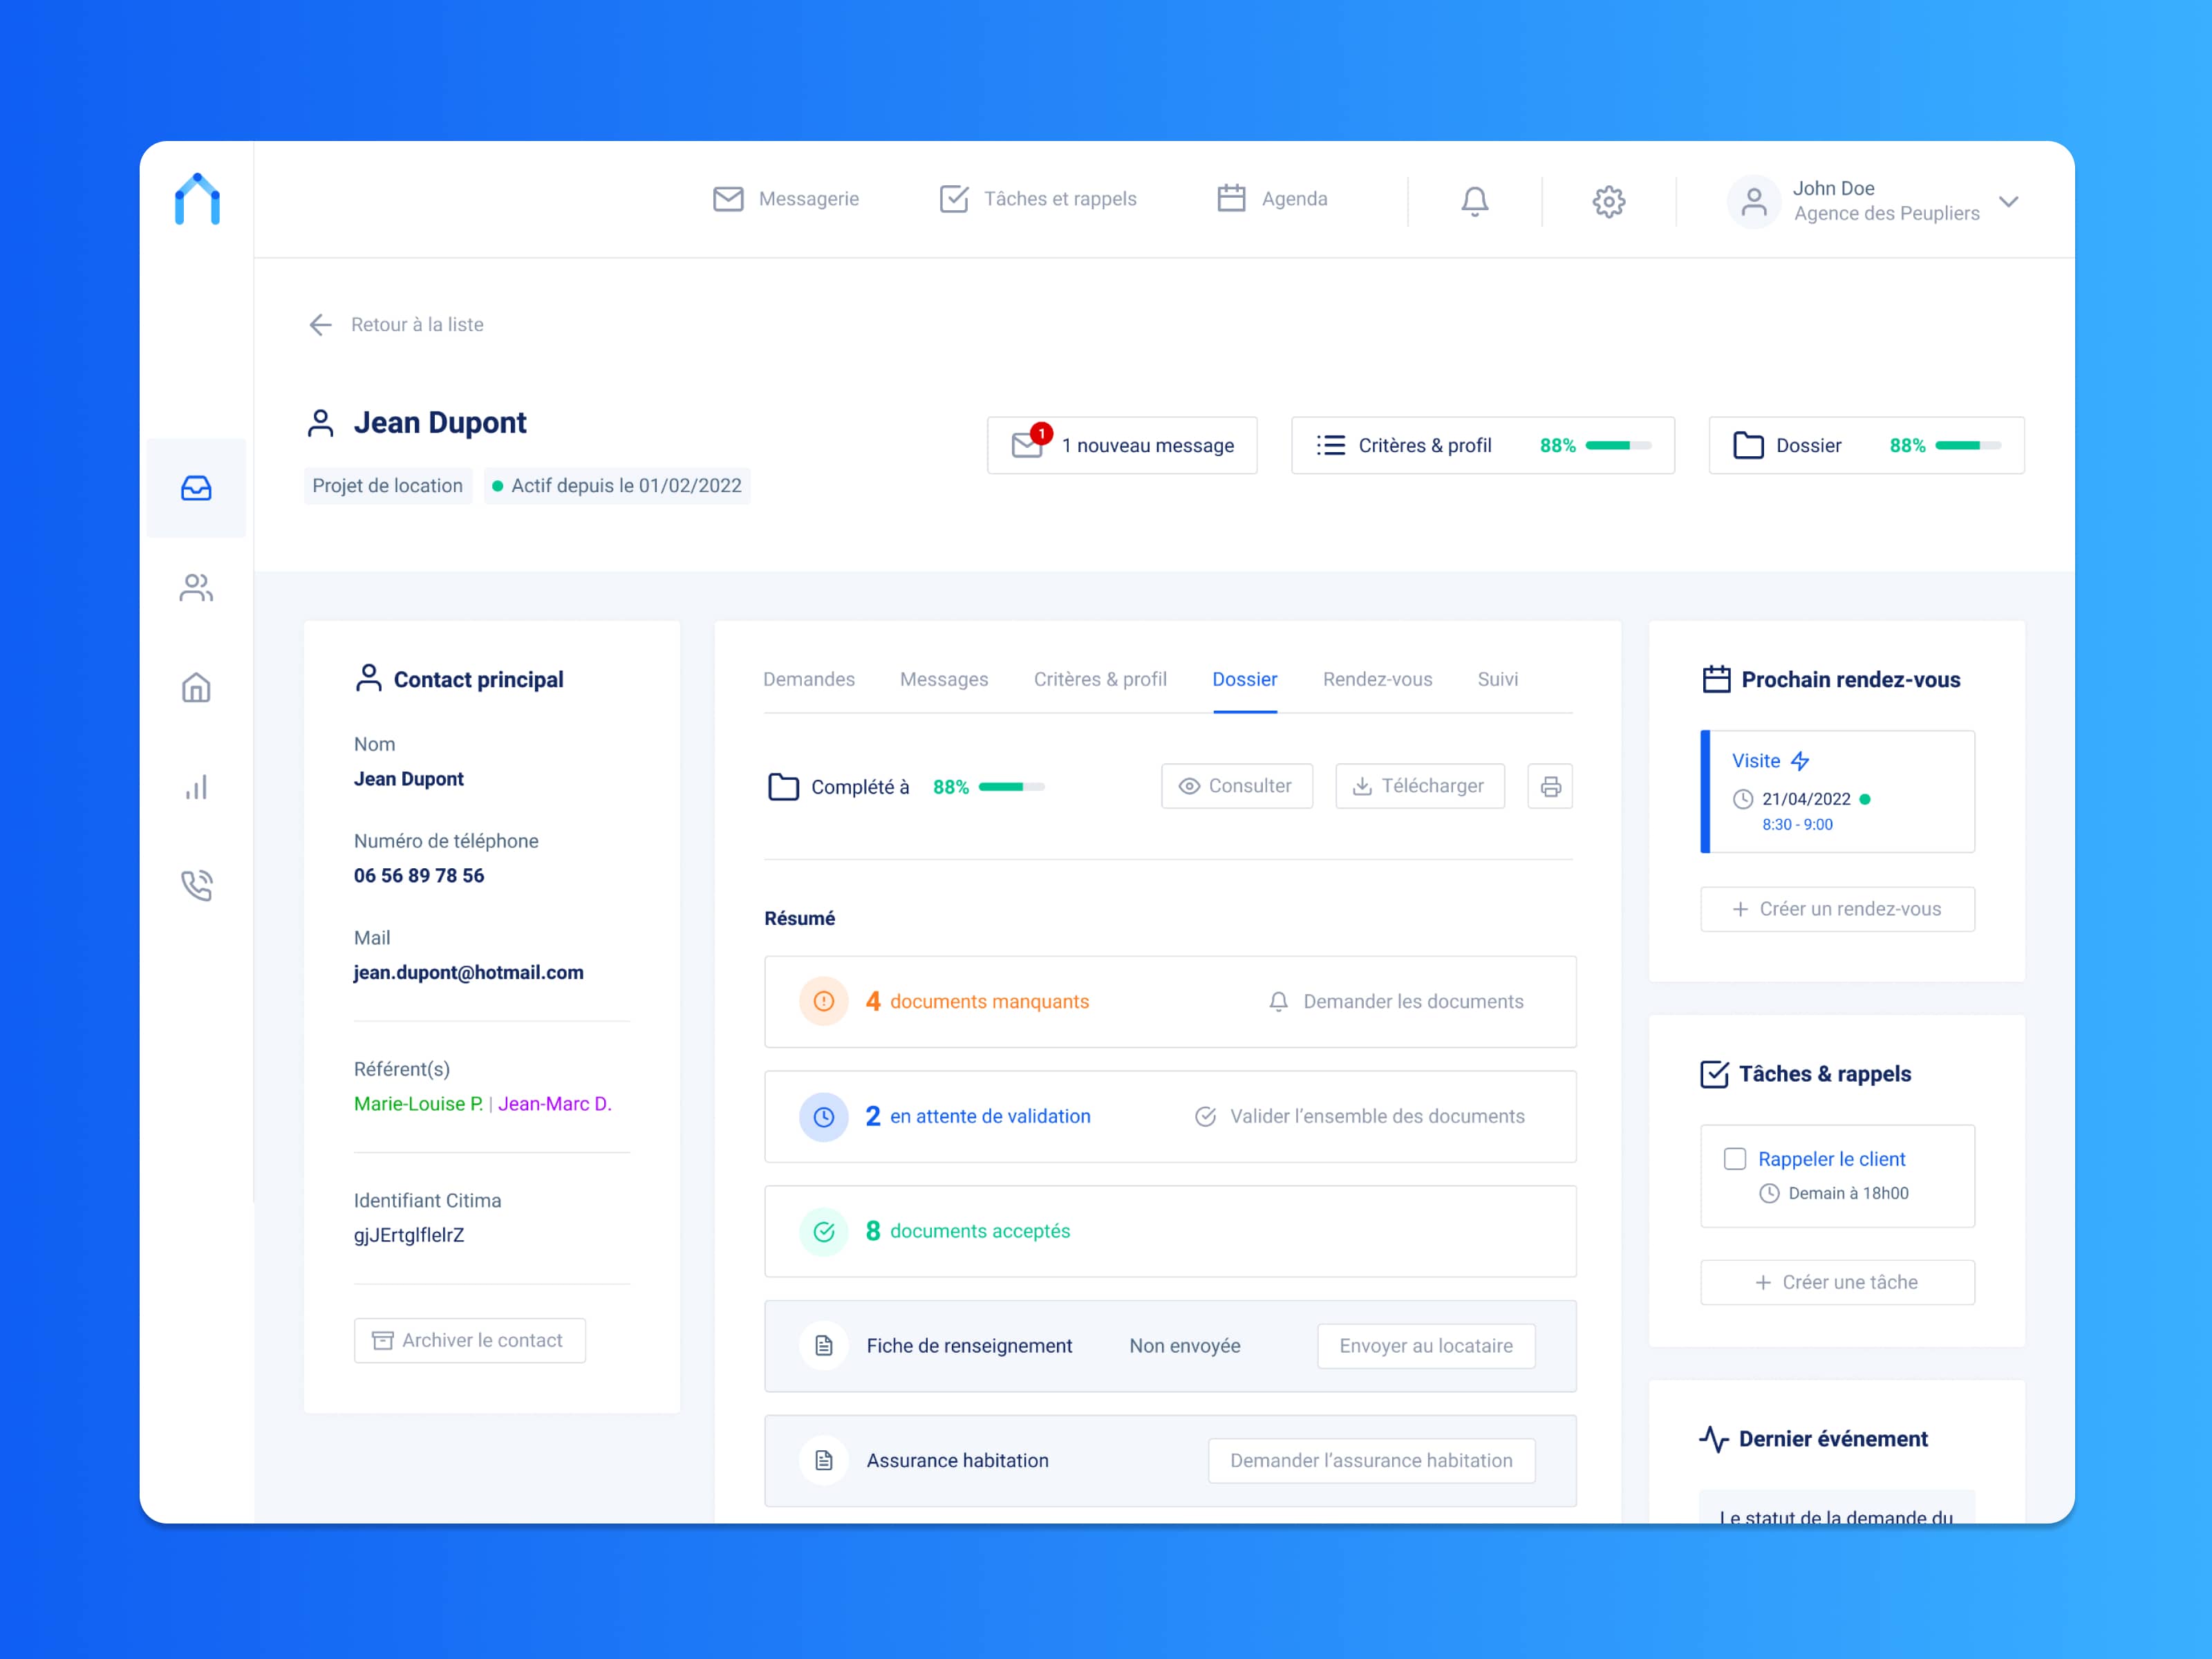Viewport: 2212px width, 1659px height.
Task: Switch to the Suivi tab
Action: coord(1498,679)
